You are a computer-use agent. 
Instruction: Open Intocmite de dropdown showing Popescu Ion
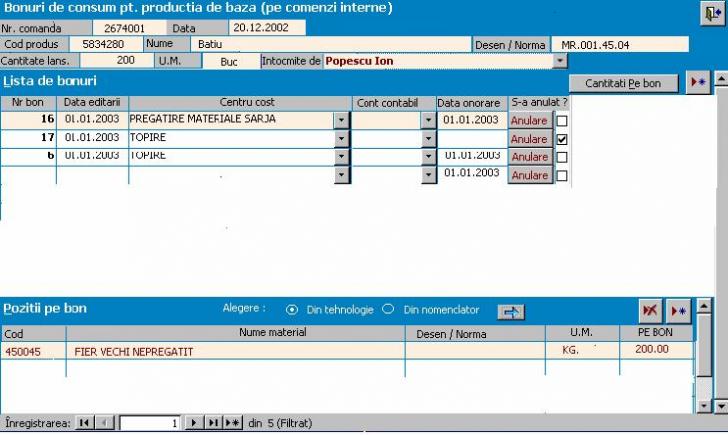(x=559, y=61)
